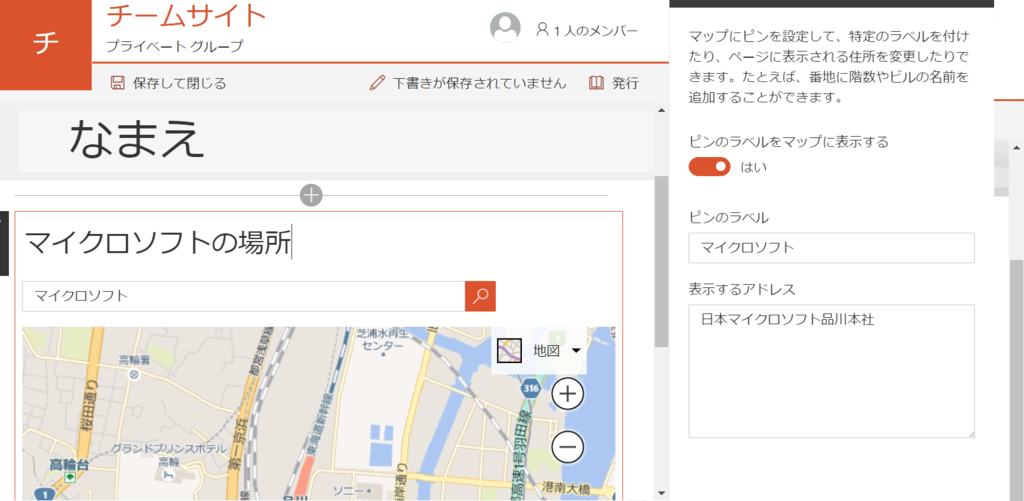Screen dimensions: 1024x501
Task: Click the route 316 marker on map
Action: [530, 389]
